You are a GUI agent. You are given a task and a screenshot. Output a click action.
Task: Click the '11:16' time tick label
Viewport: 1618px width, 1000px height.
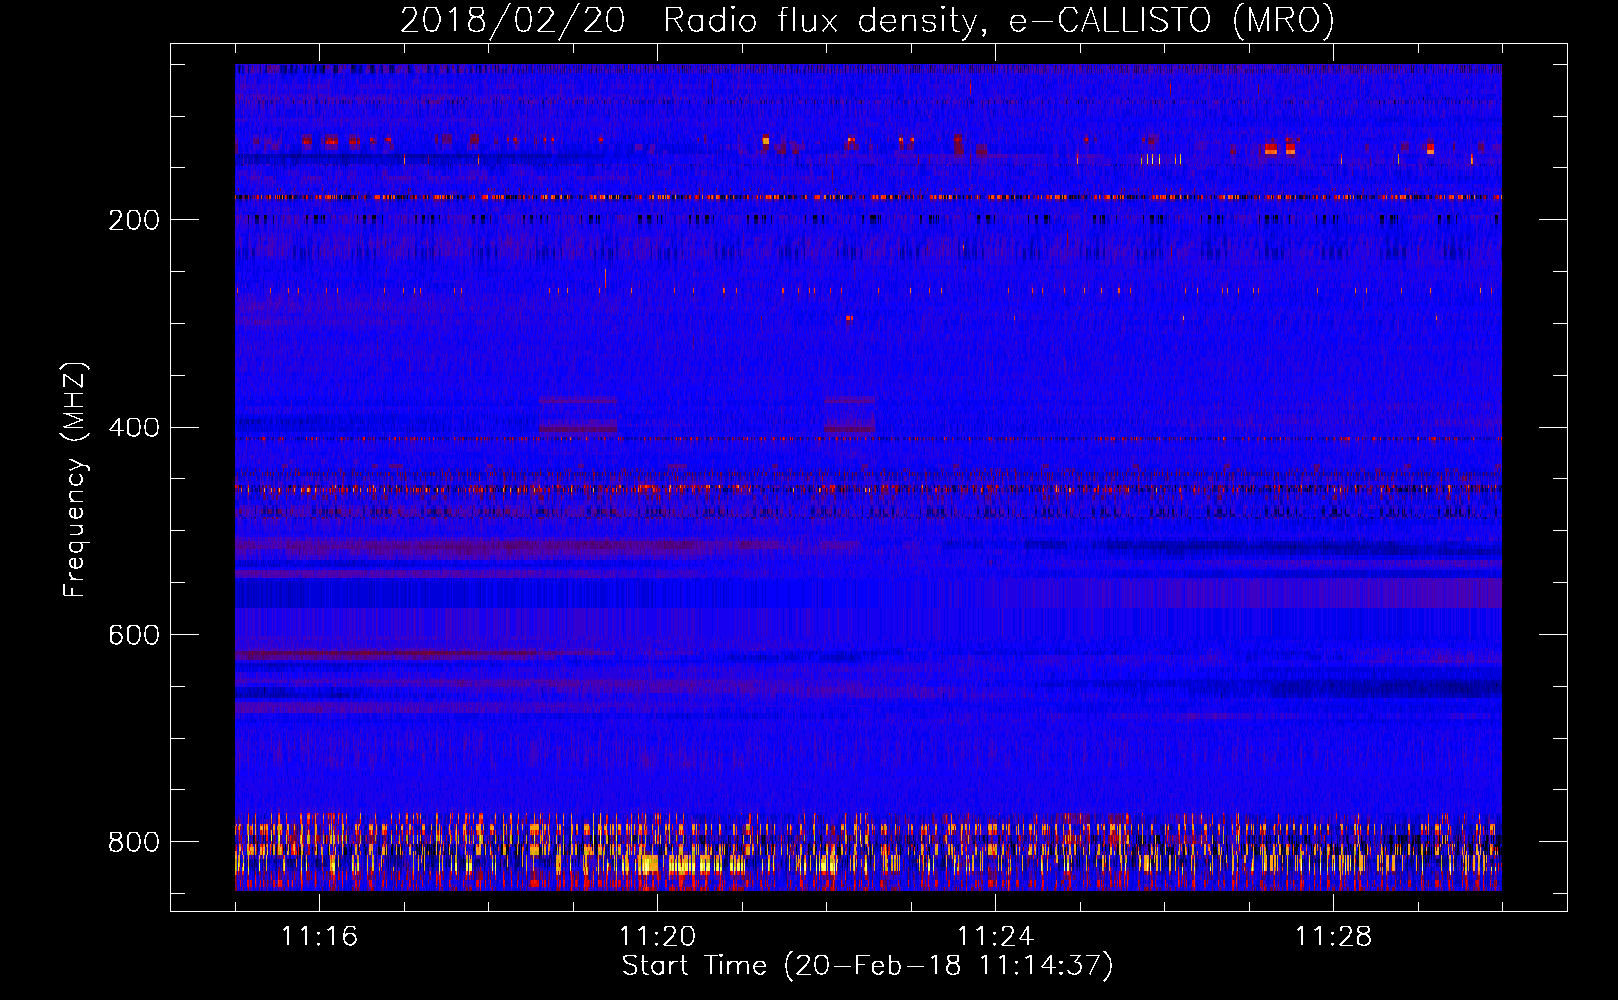pos(319,937)
